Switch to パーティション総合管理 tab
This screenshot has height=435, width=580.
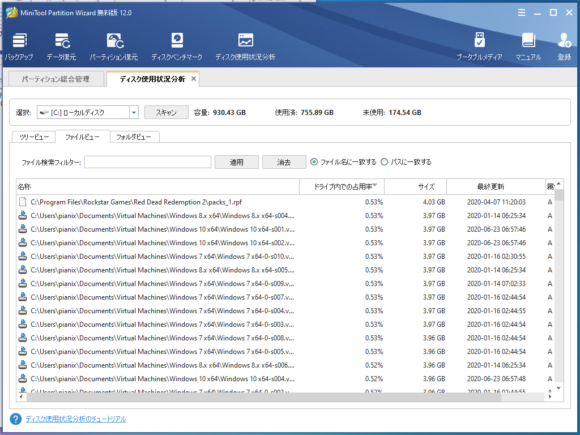click(55, 79)
